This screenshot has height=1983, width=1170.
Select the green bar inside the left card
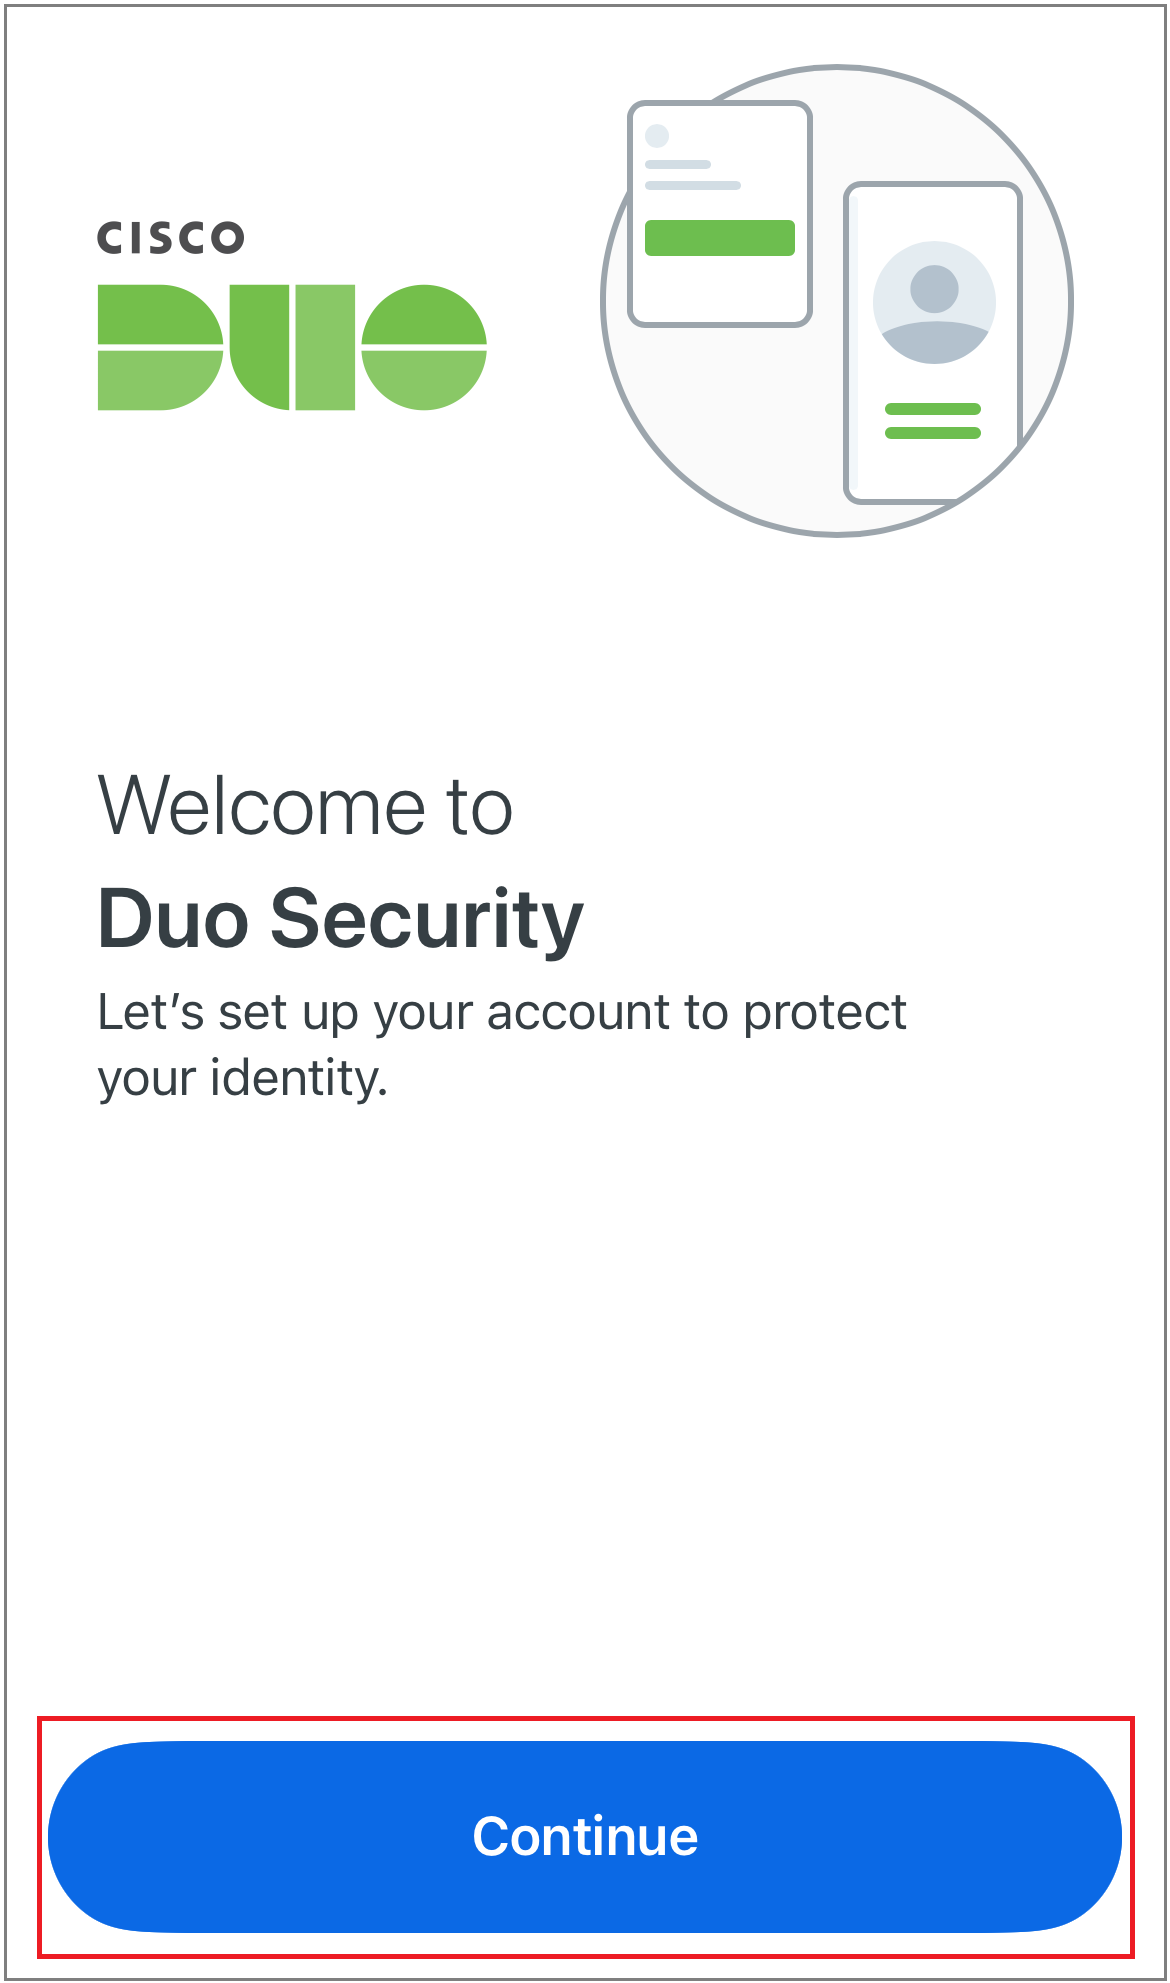click(x=719, y=236)
